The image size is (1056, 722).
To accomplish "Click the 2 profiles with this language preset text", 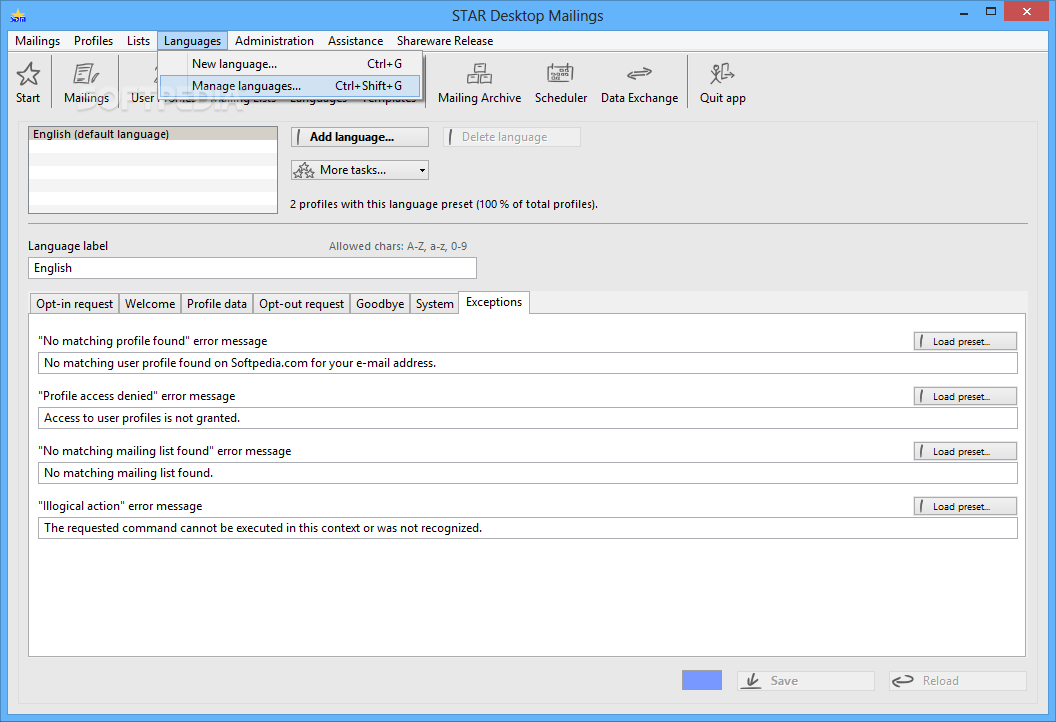I will tap(444, 204).
